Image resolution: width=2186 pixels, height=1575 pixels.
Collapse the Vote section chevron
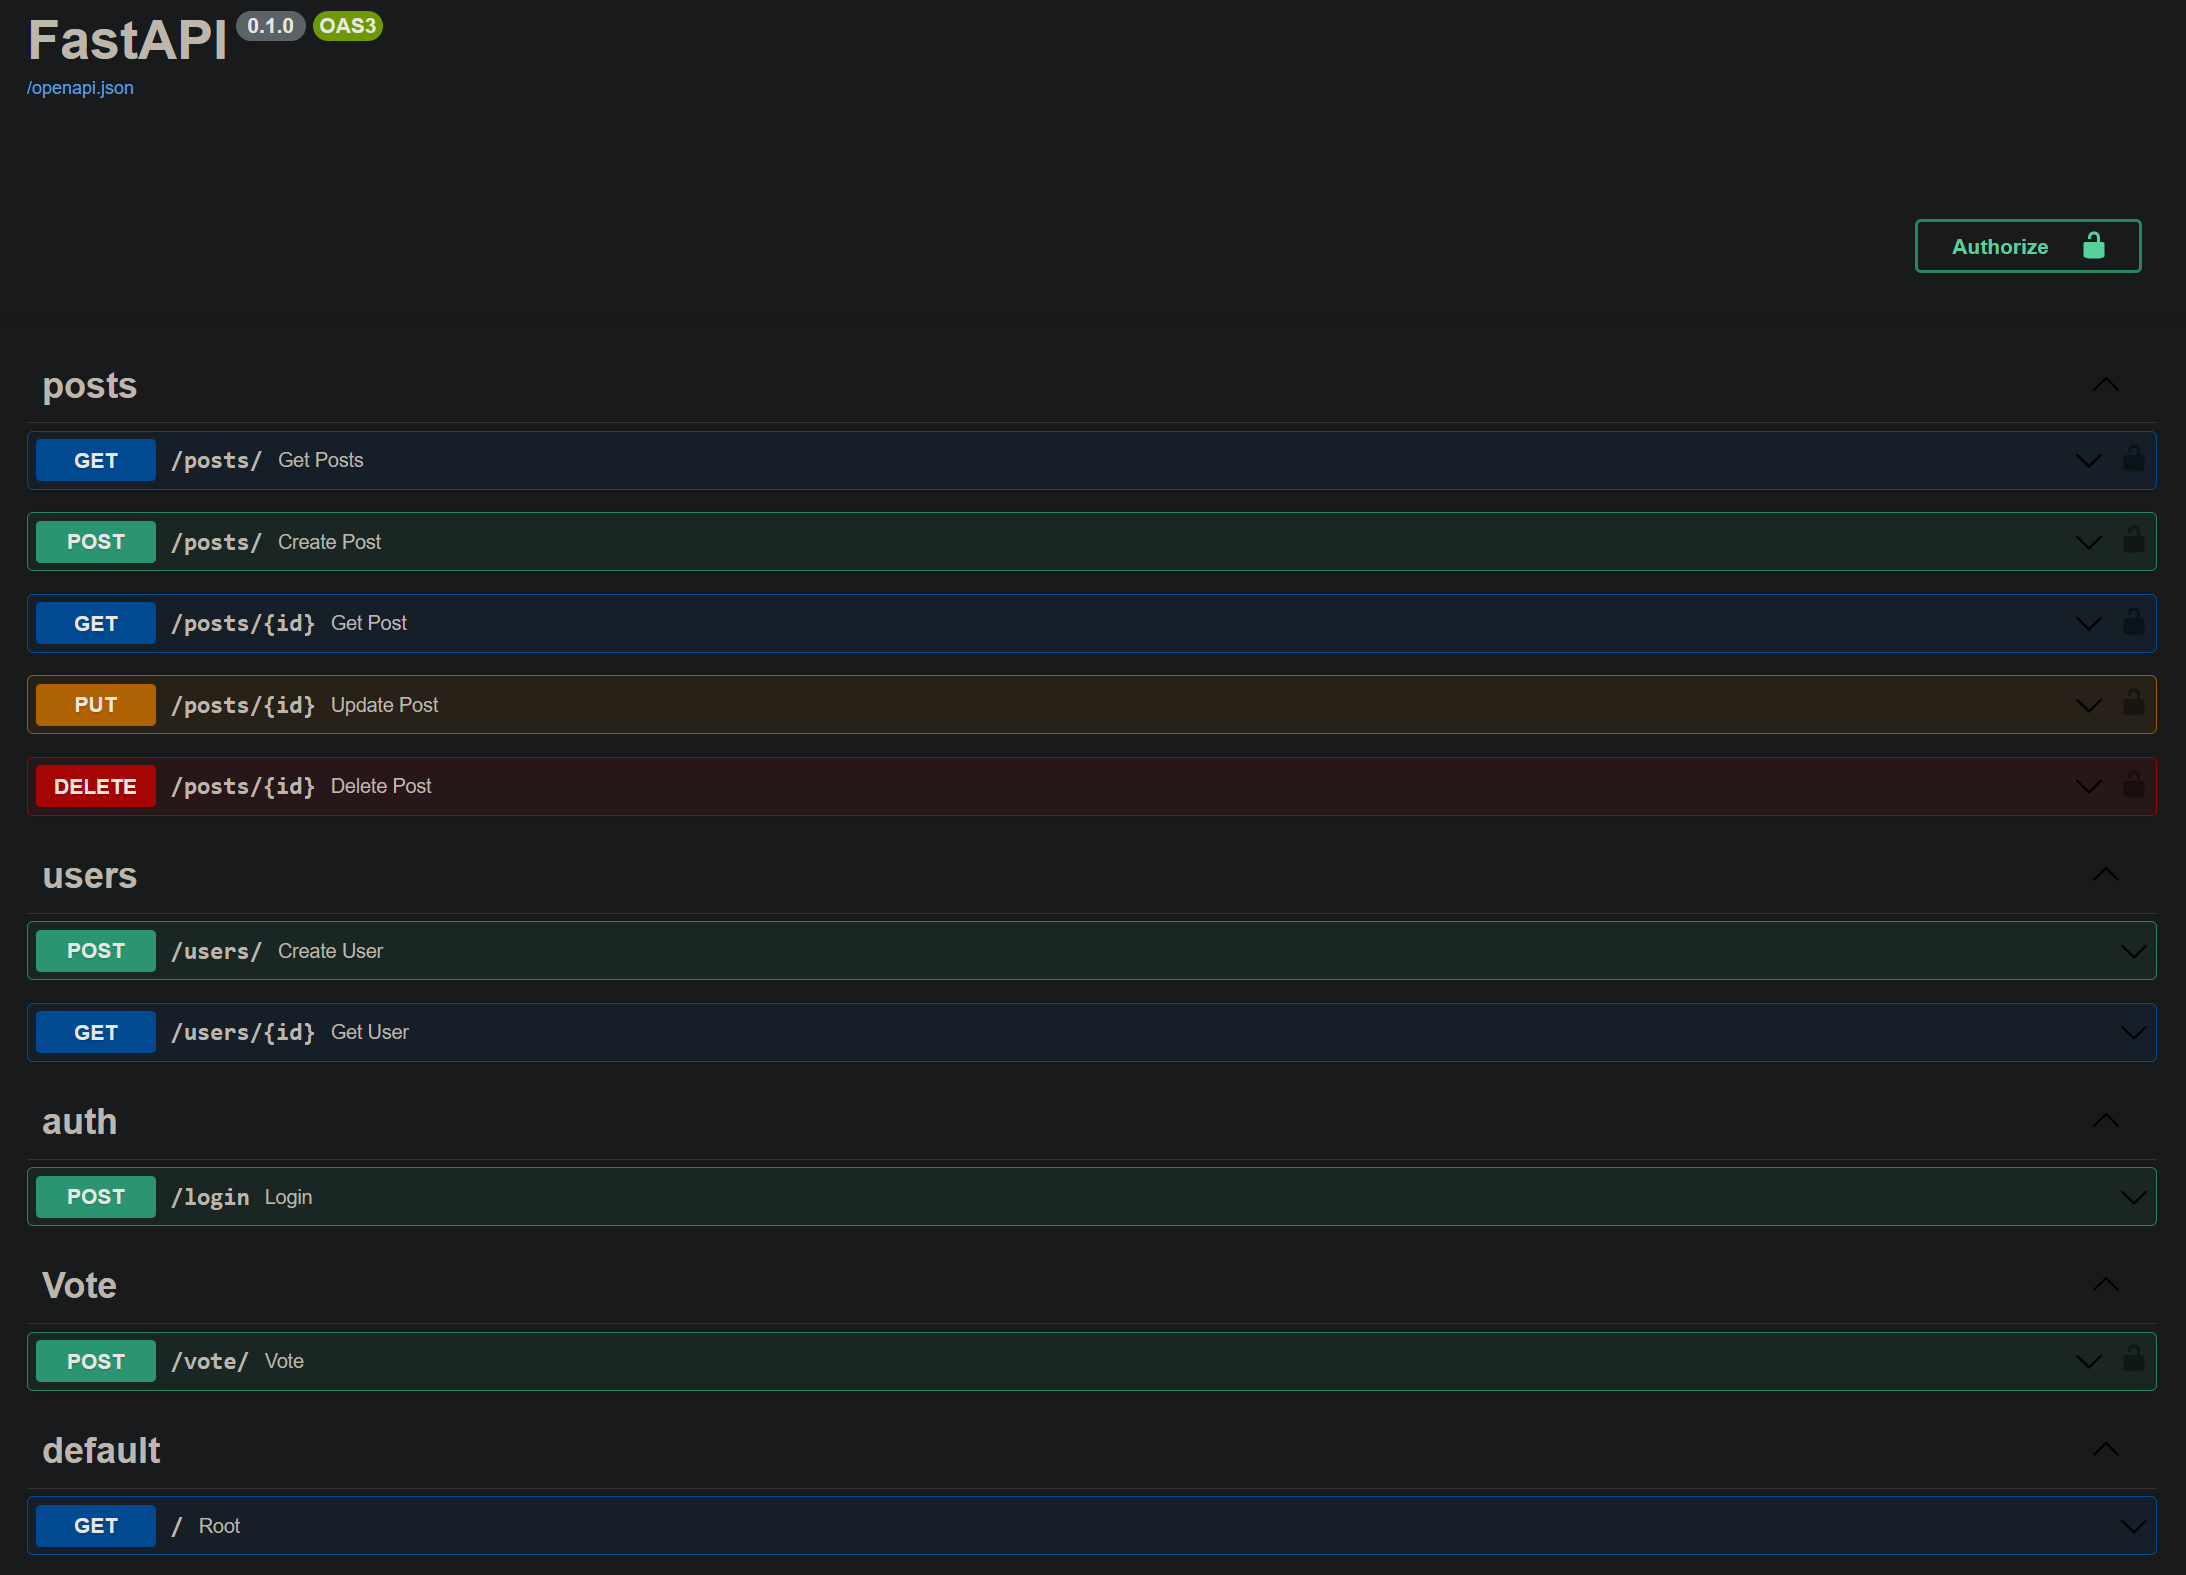2105,1285
